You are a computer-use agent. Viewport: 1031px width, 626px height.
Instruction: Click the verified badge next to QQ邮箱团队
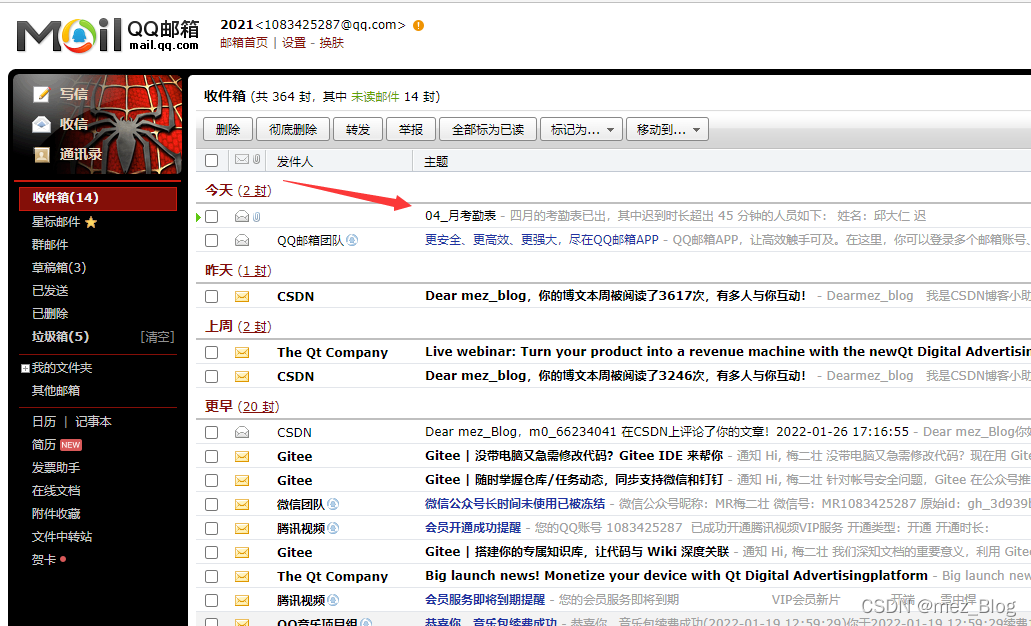point(352,240)
